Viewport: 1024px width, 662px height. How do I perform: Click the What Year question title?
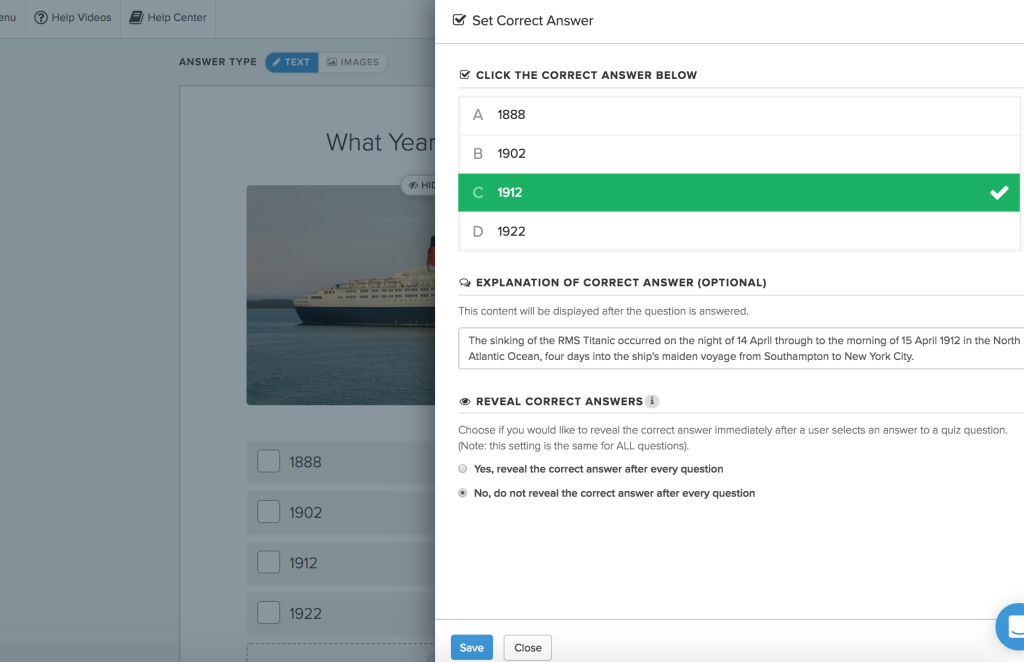point(380,142)
